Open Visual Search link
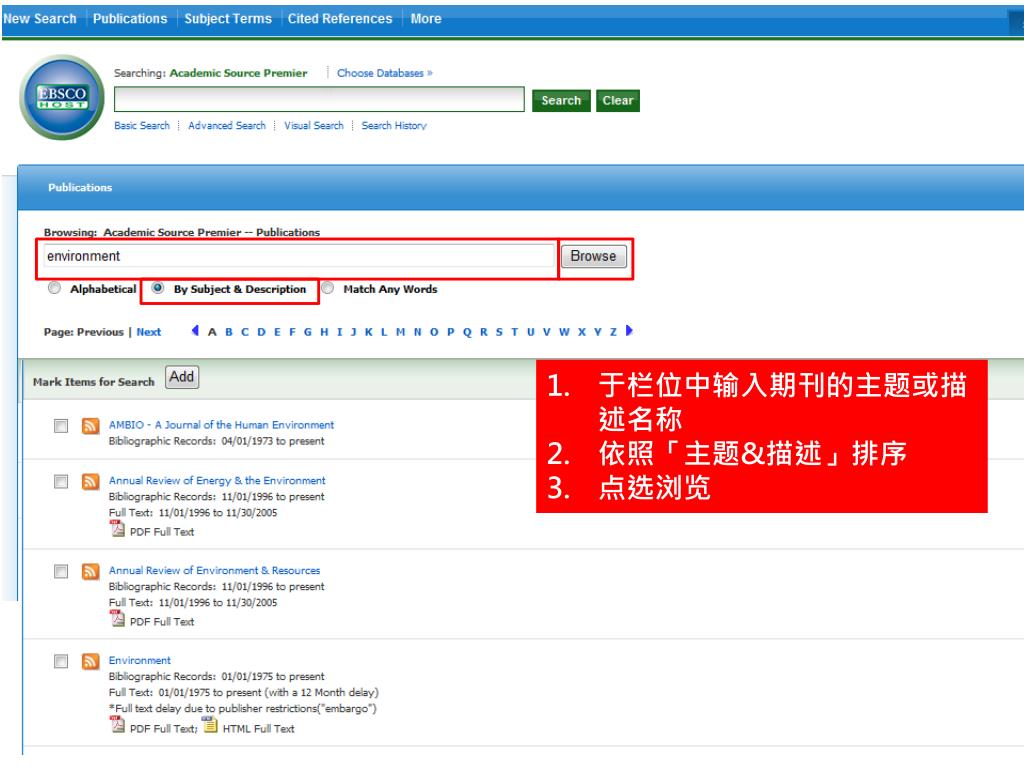 click(313, 125)
